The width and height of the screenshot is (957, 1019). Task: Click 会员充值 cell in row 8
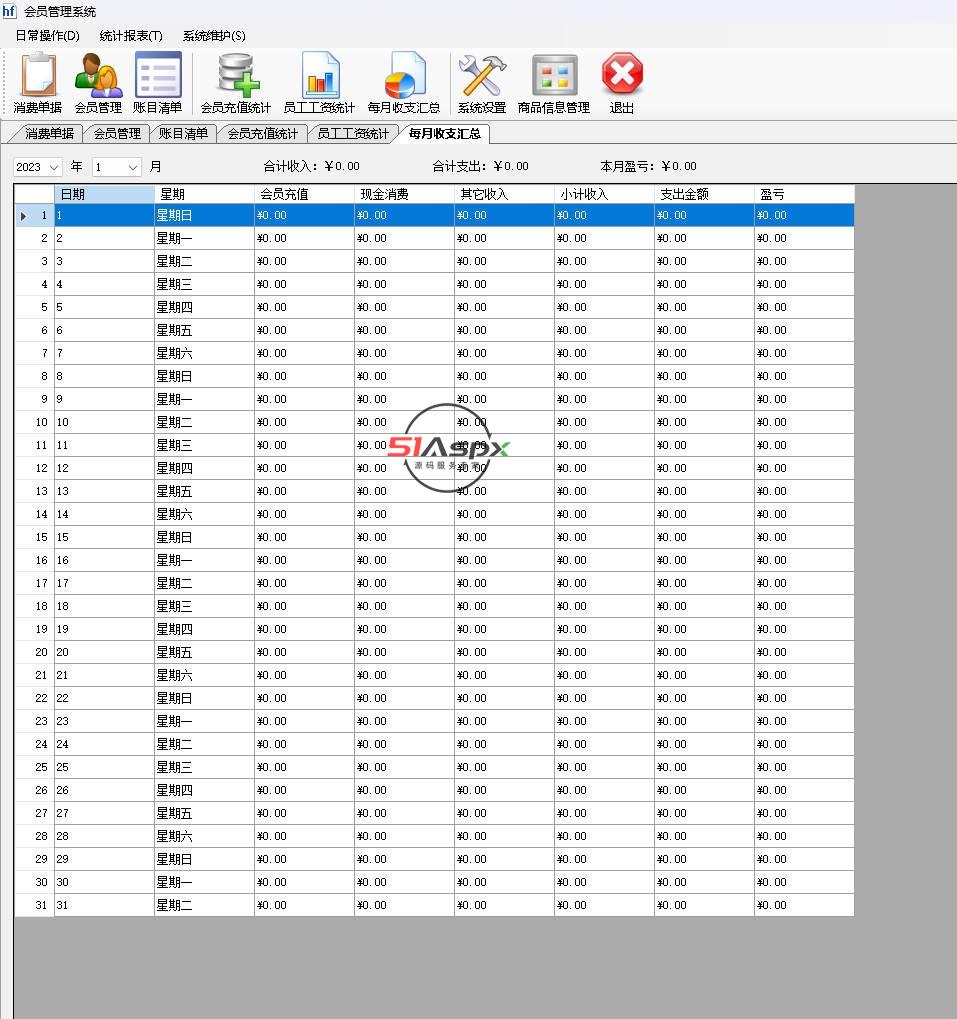[304, 376]
